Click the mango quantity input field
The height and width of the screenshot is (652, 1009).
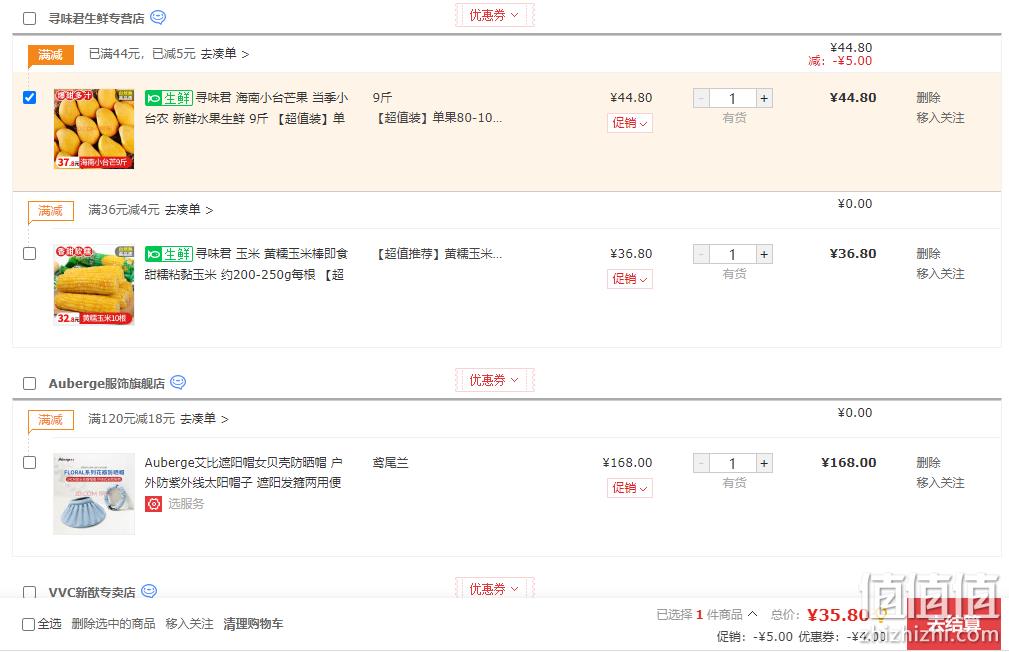tap(733, 98)
